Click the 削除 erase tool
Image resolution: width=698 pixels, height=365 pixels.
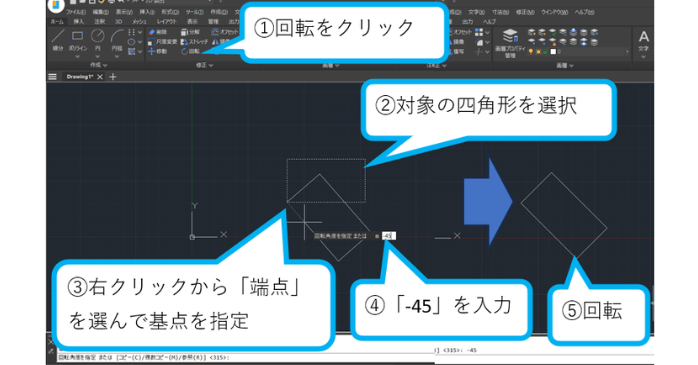[158, 32]
